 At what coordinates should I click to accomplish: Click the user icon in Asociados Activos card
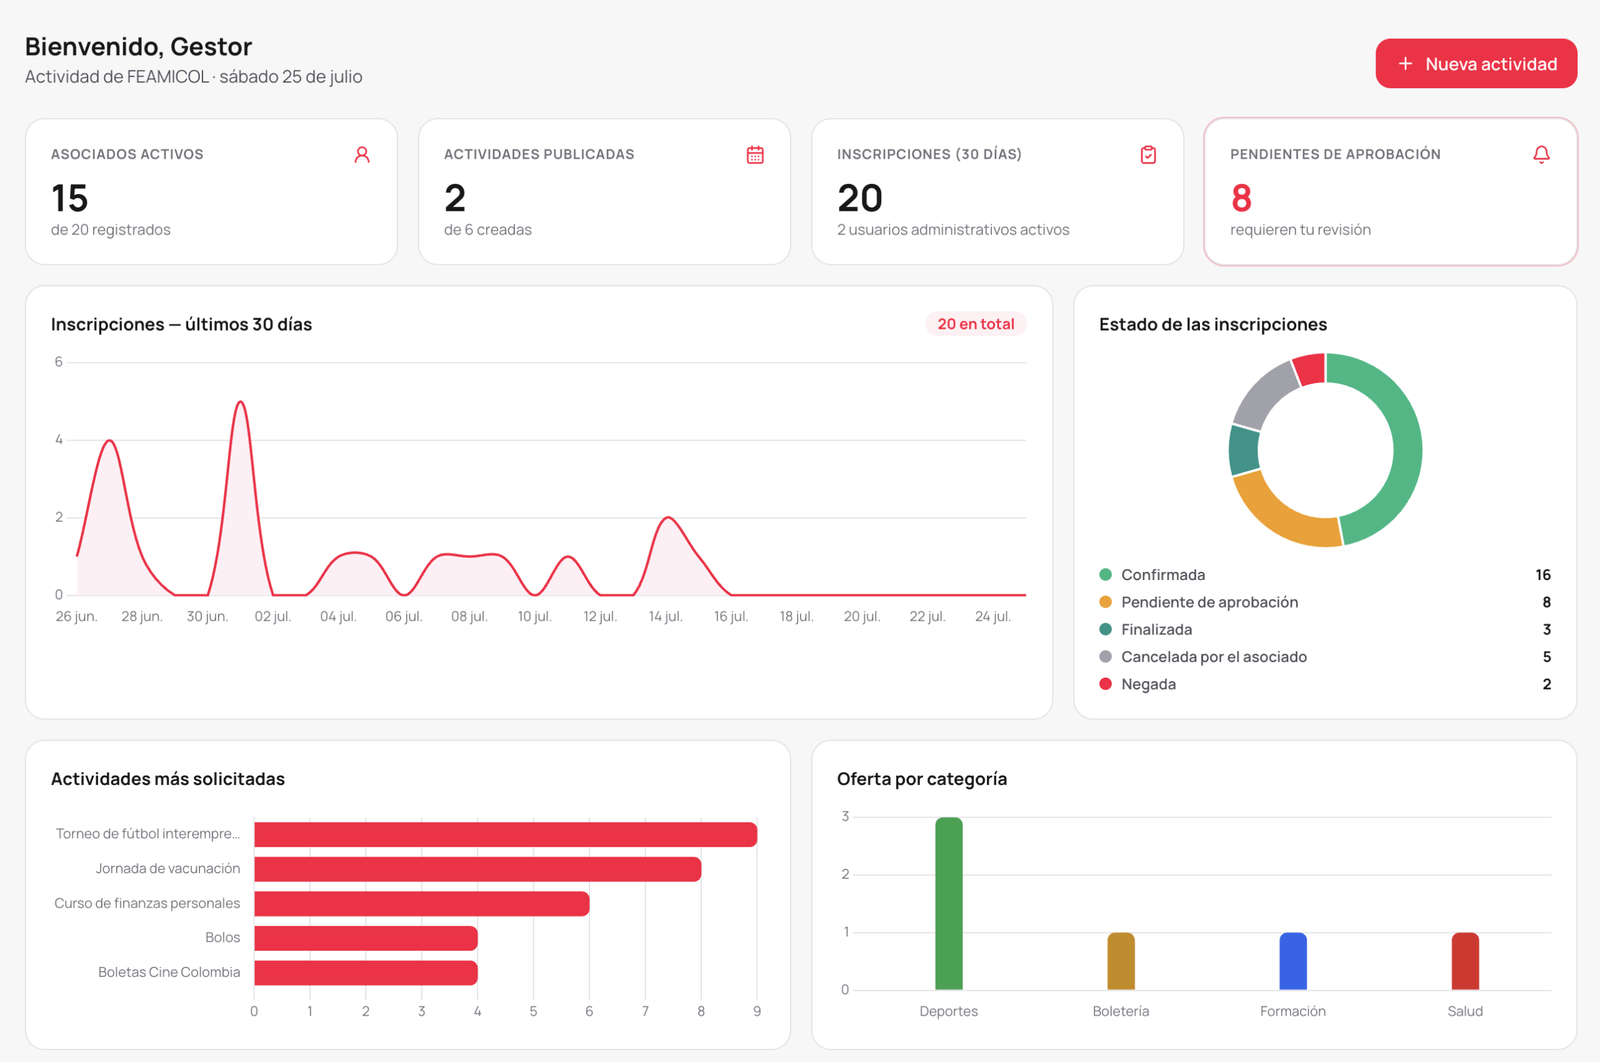pos(362,155)
